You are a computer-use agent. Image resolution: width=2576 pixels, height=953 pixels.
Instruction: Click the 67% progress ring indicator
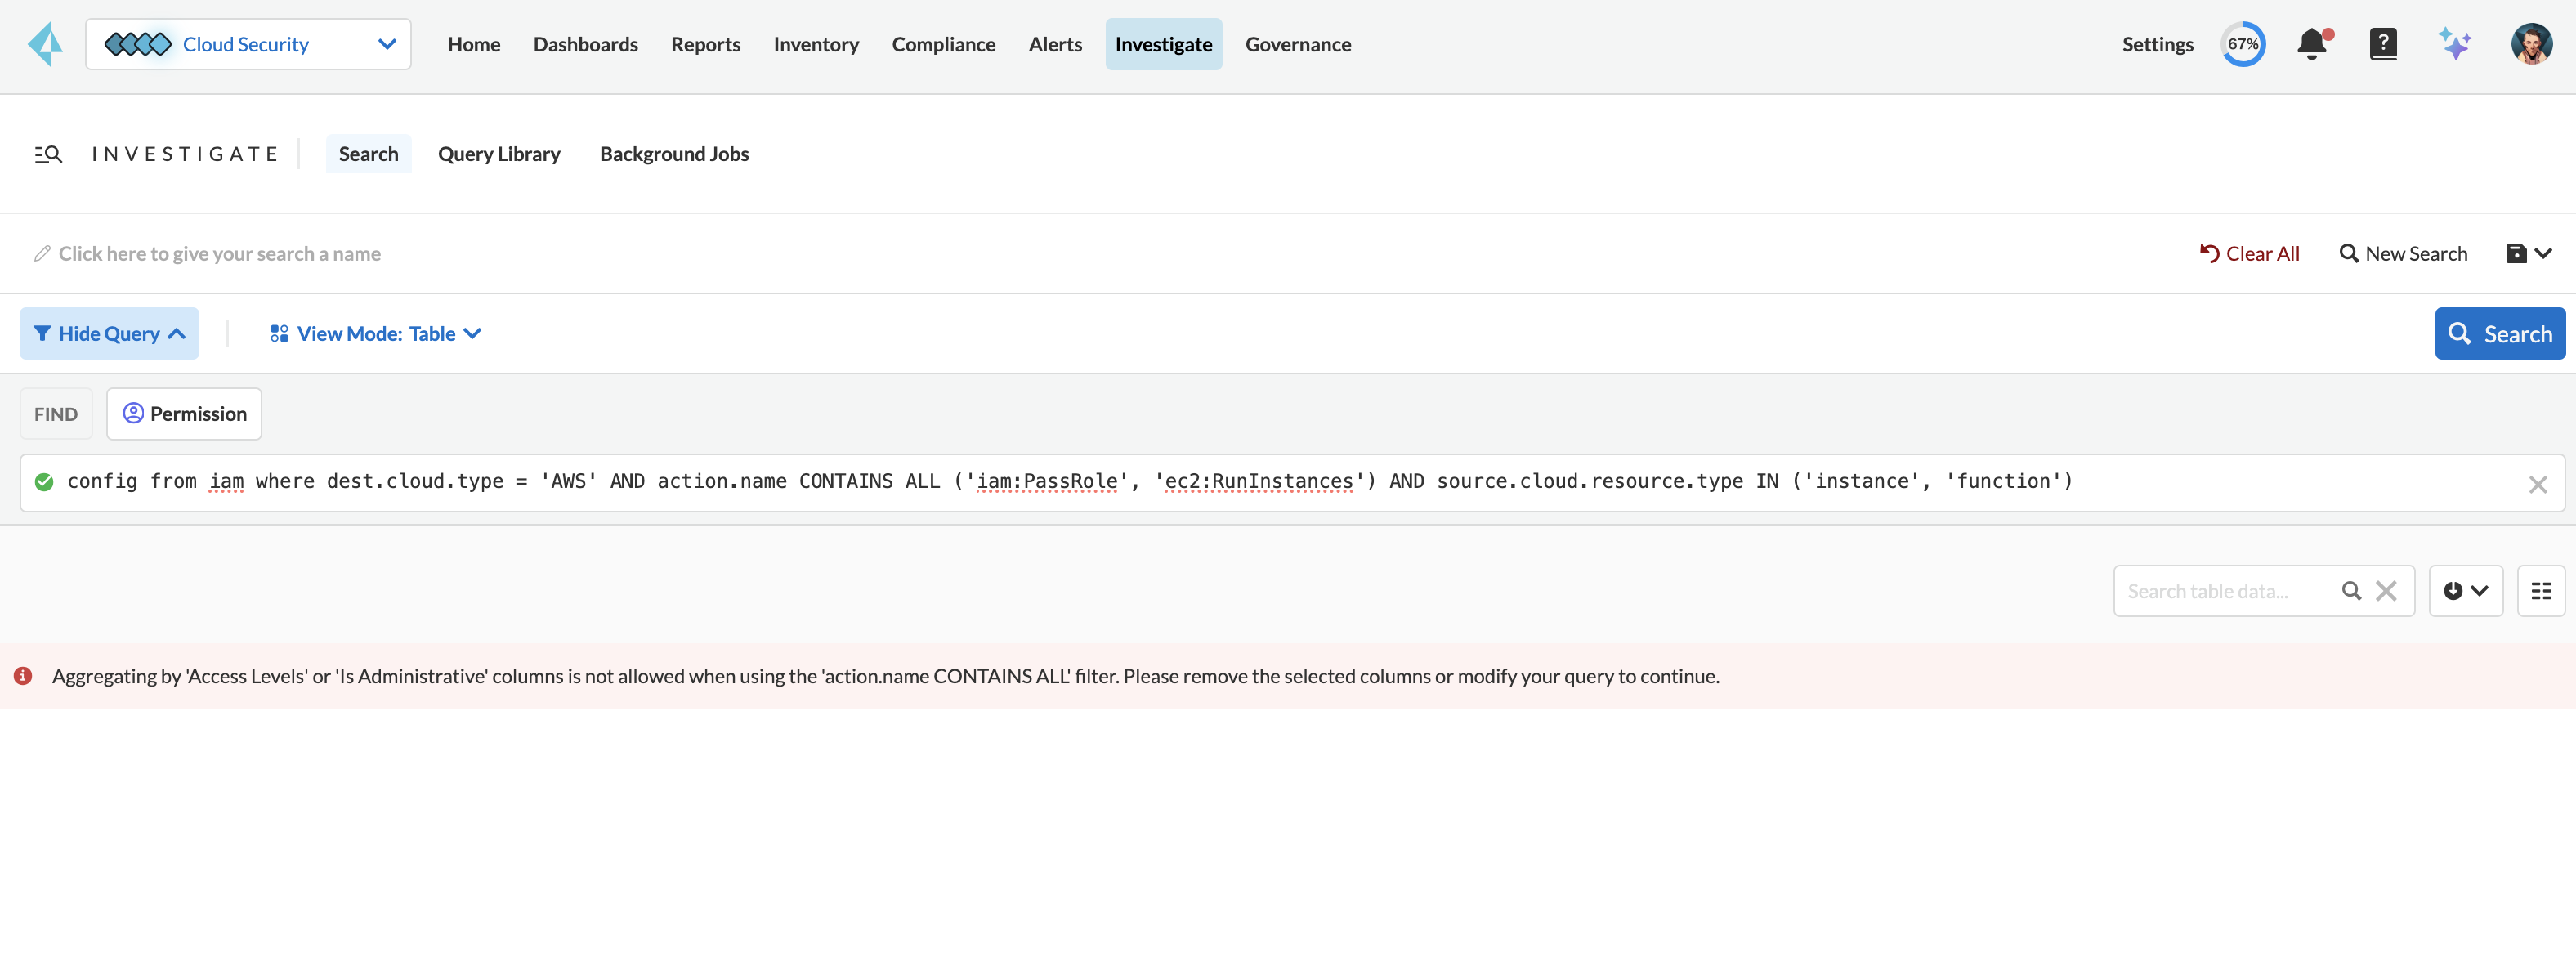(x=2242, y=44)
